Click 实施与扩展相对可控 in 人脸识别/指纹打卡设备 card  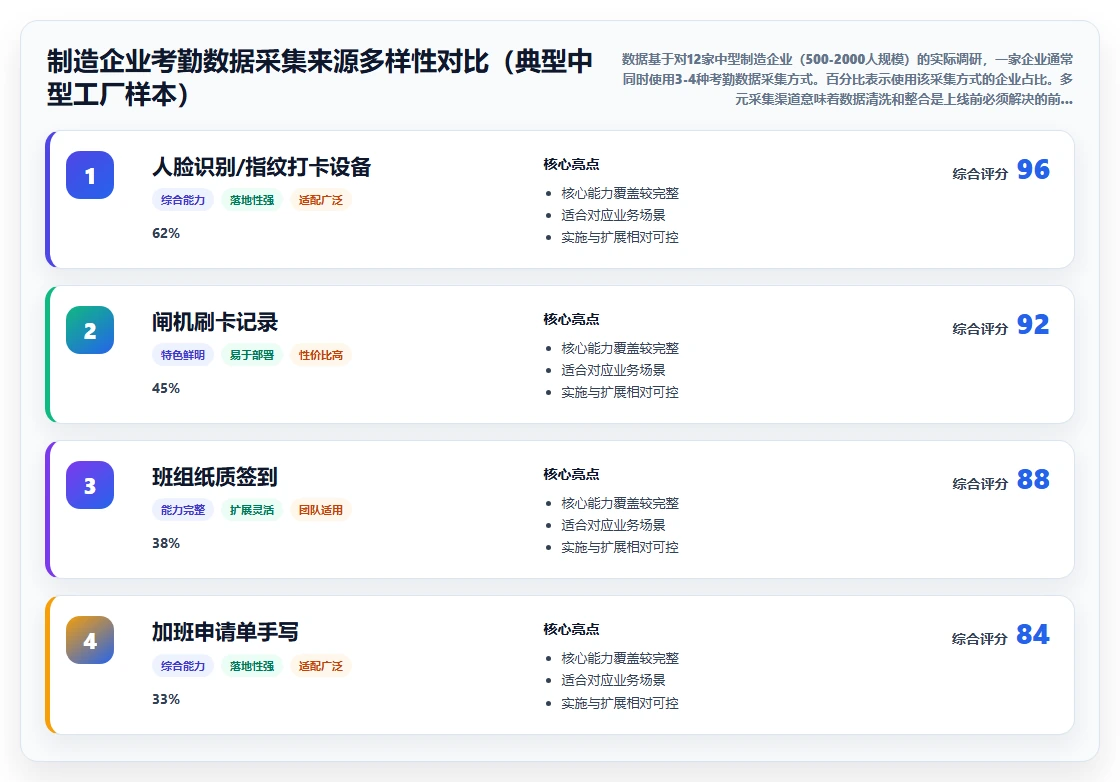point(620,237)
